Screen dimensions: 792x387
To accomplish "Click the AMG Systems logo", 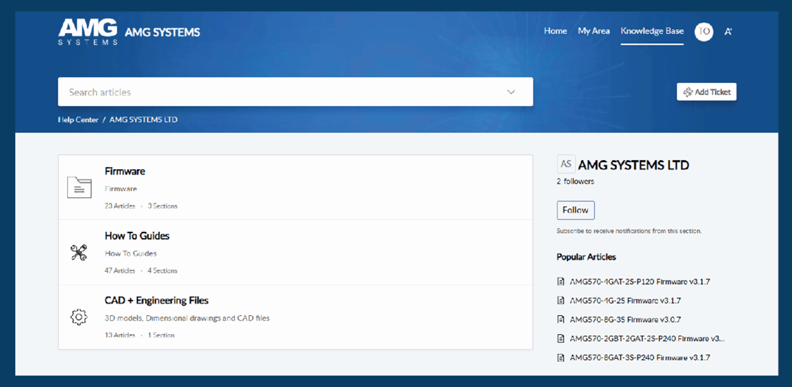I will click(x=88, y=32).
